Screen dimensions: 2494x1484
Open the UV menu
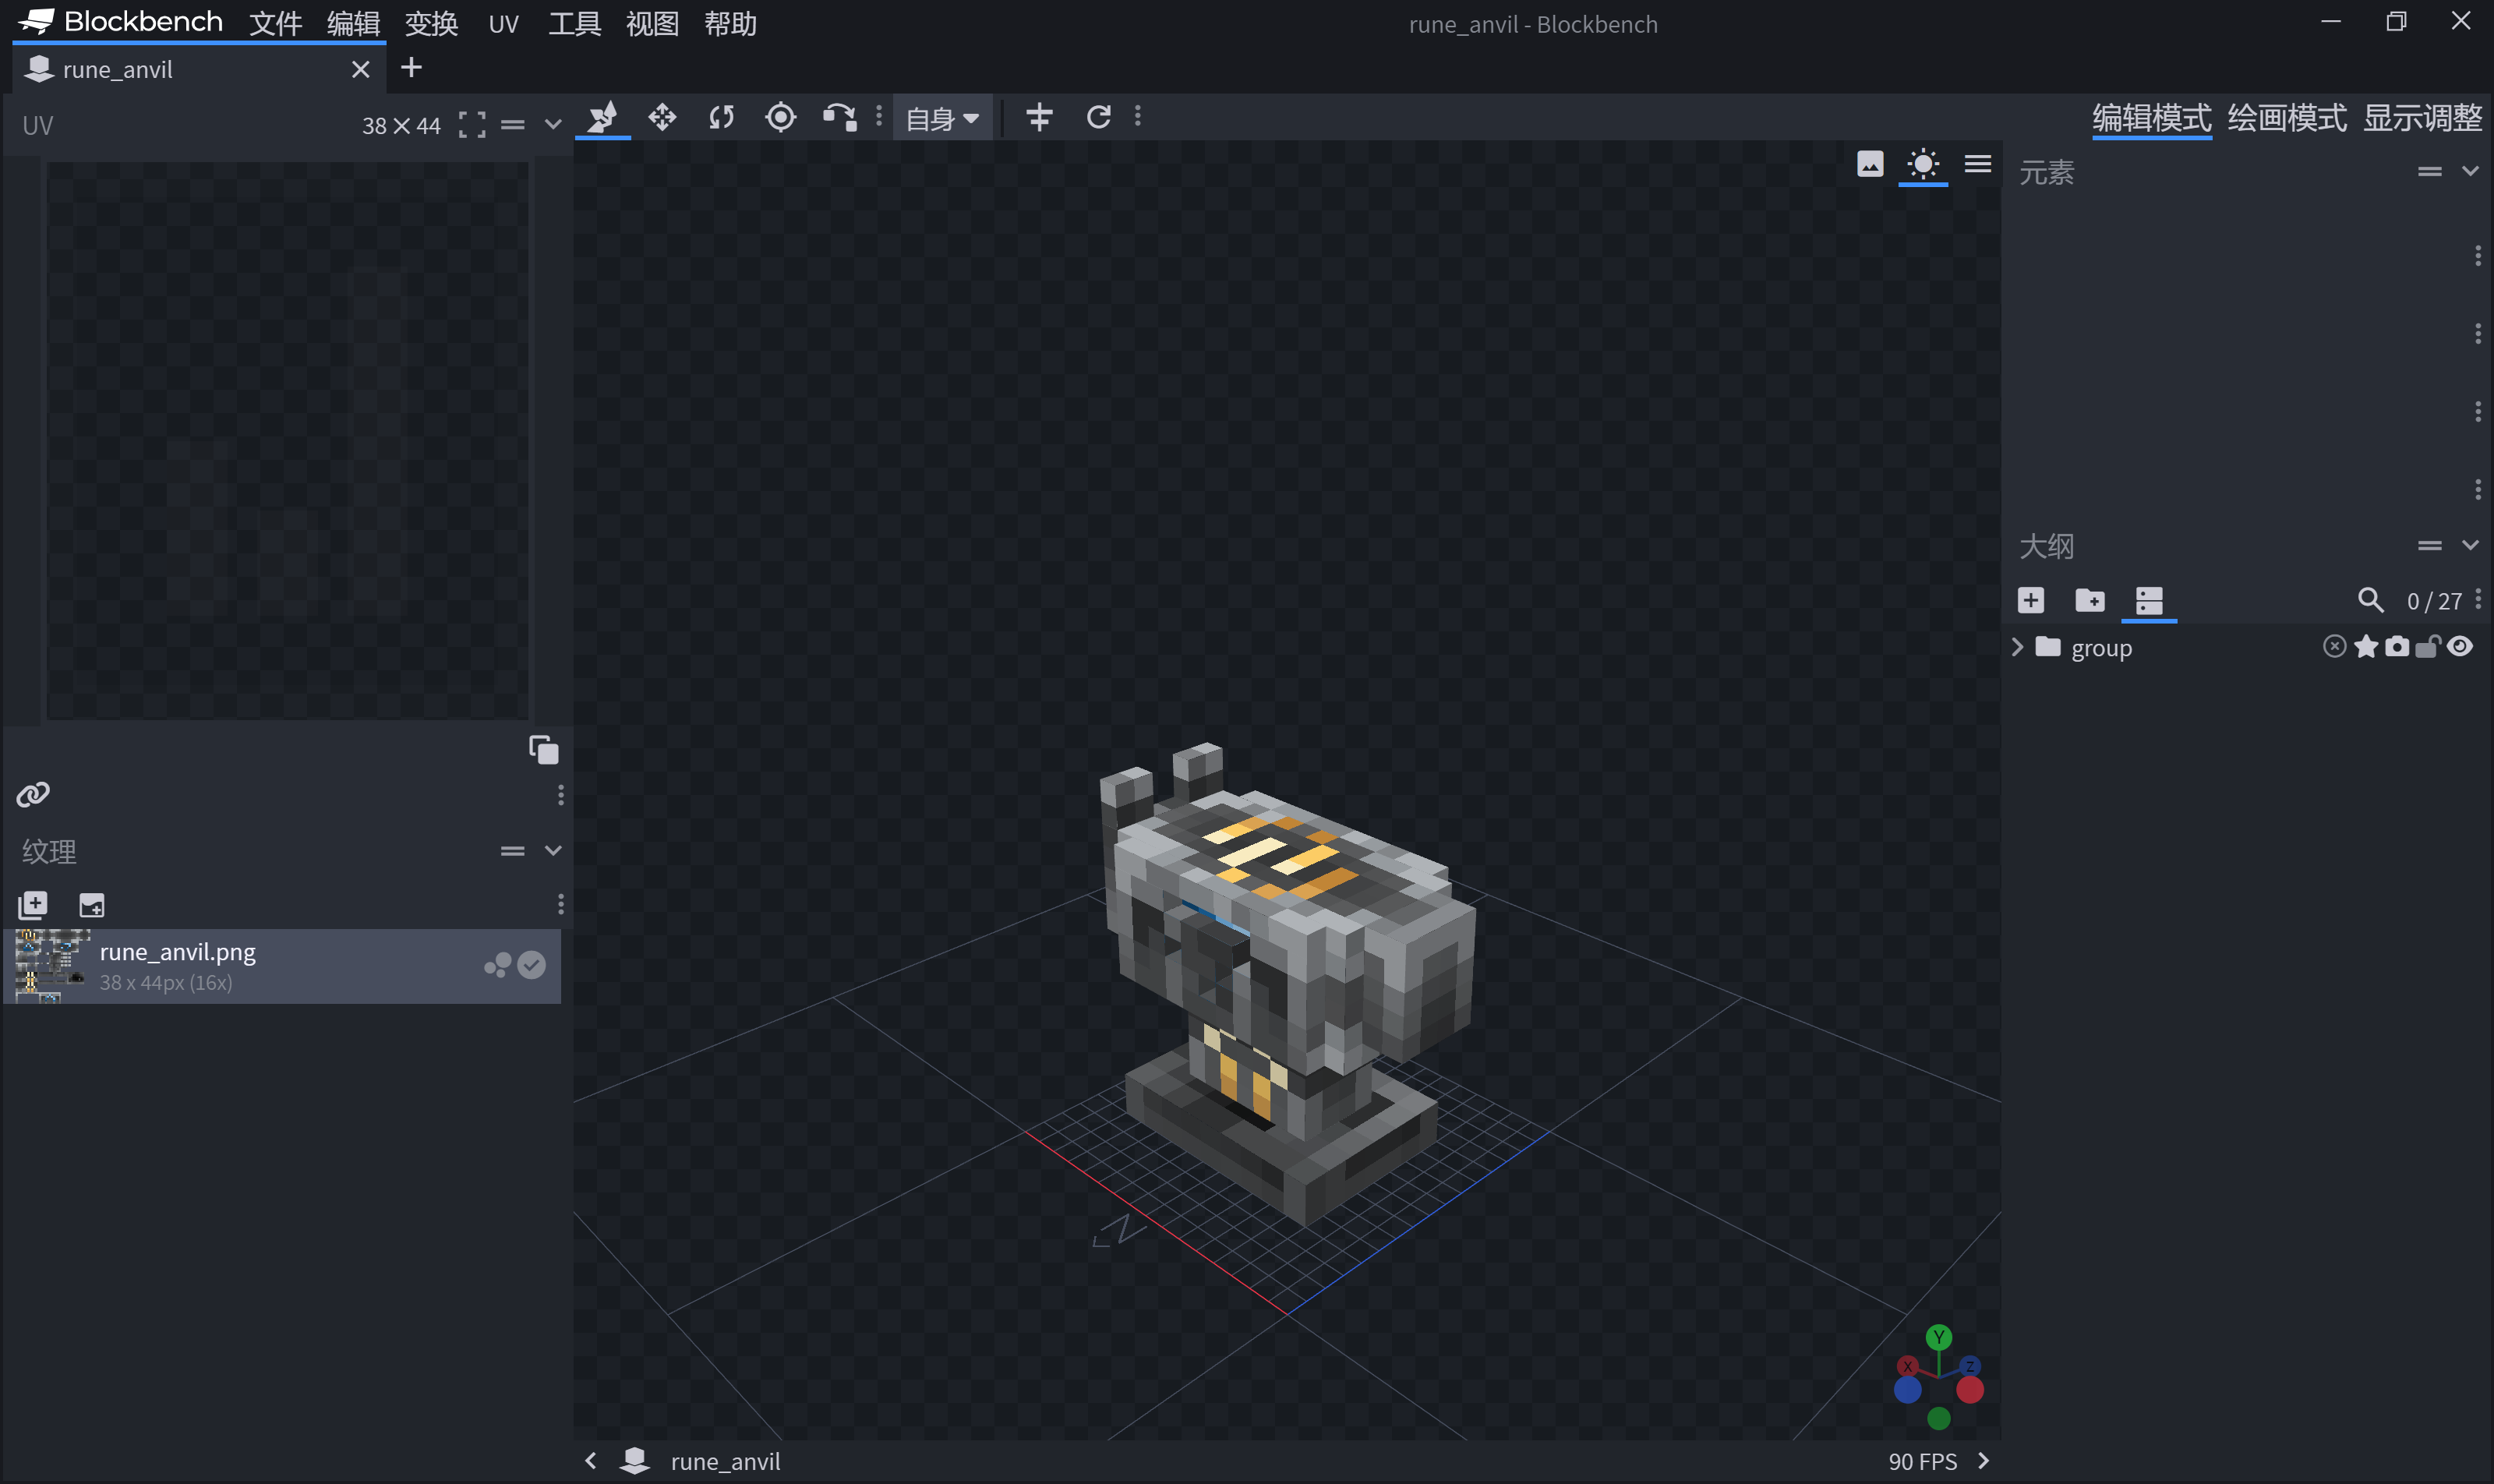click(x=504, y=23)
